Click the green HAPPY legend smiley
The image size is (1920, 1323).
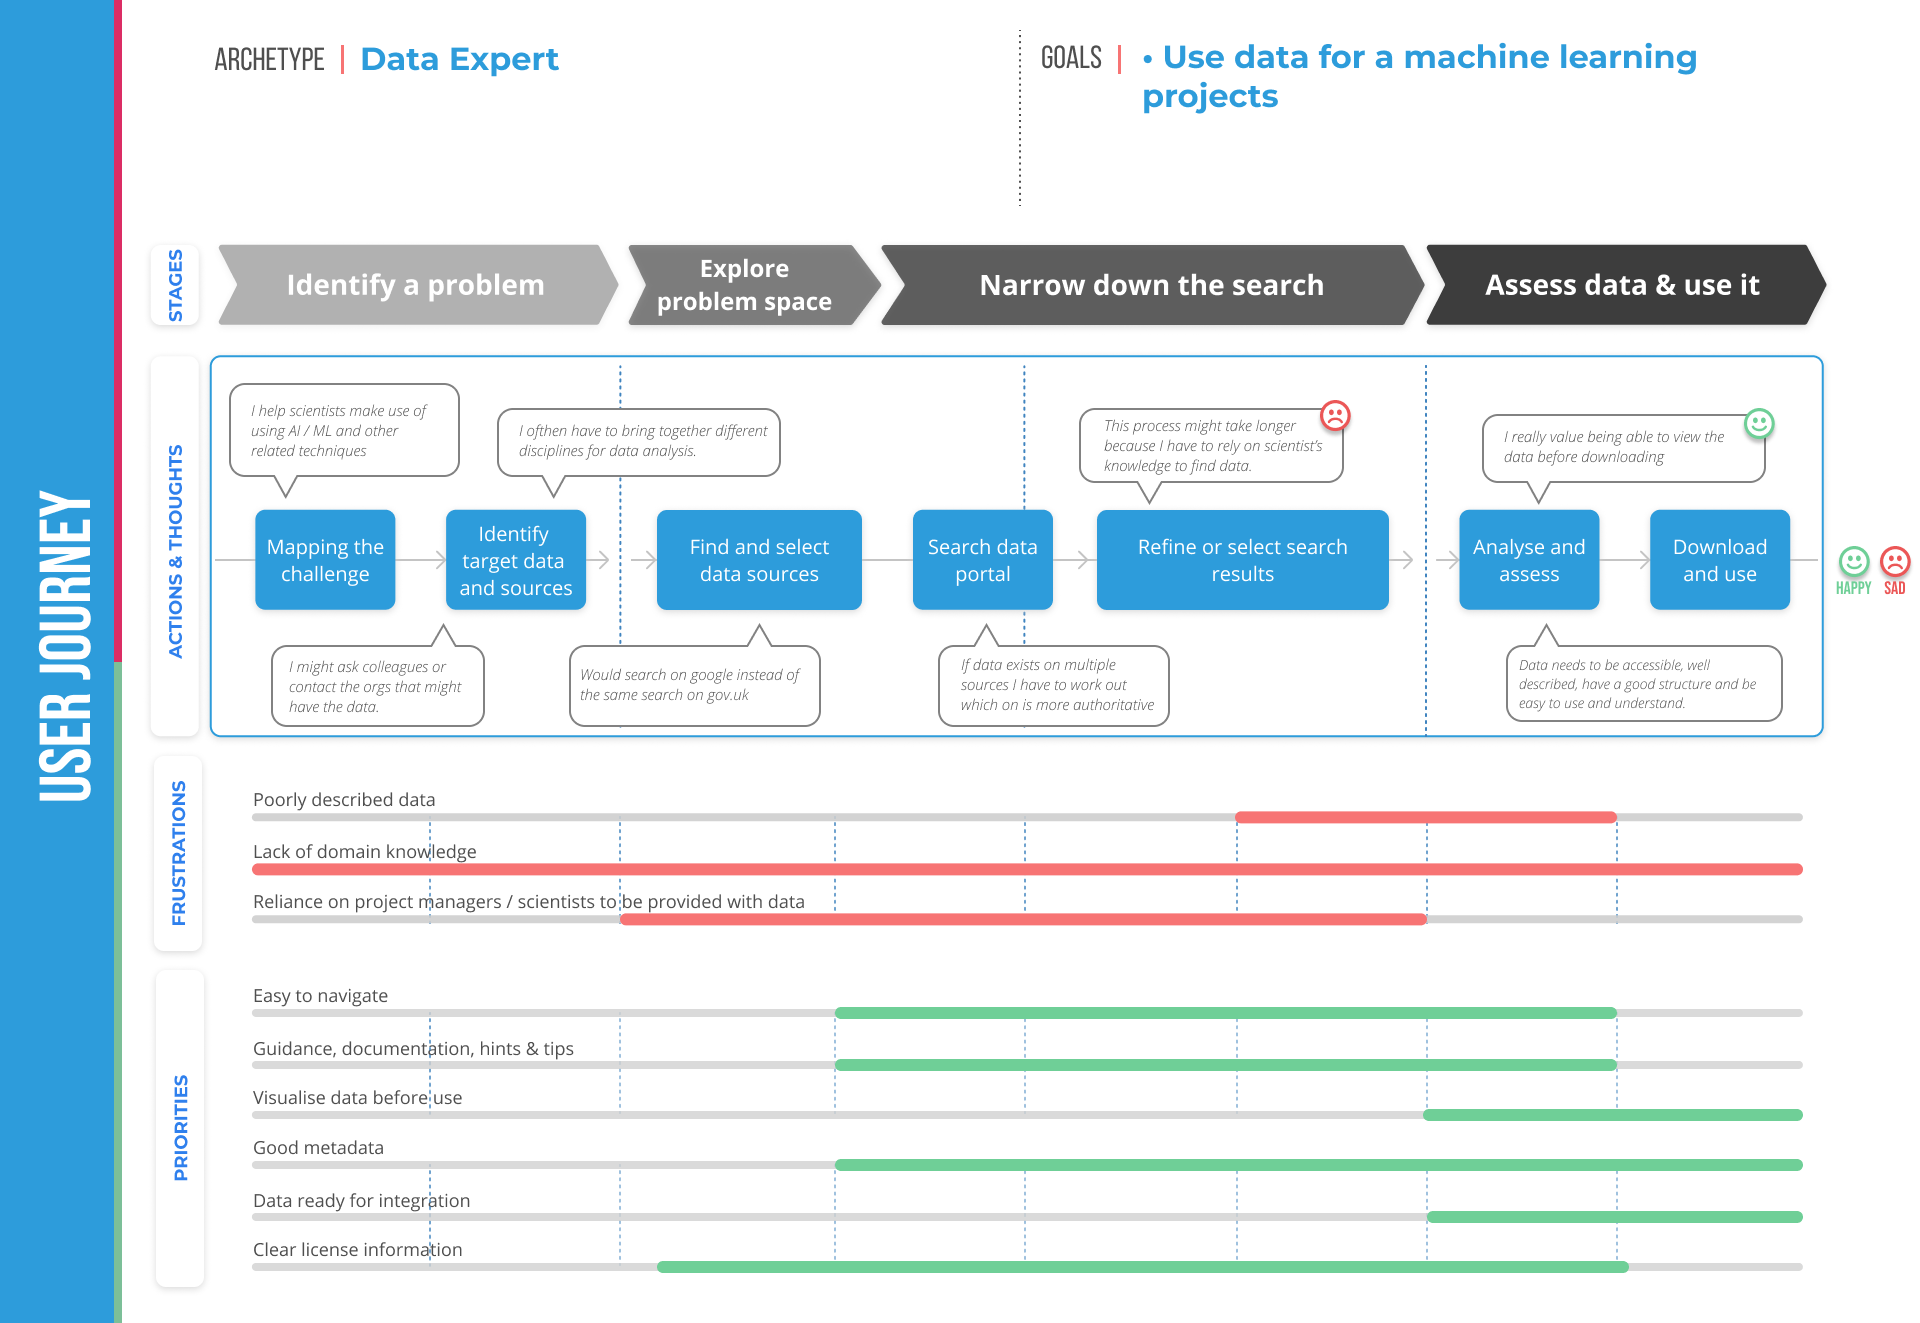(x=1853, y=562)
